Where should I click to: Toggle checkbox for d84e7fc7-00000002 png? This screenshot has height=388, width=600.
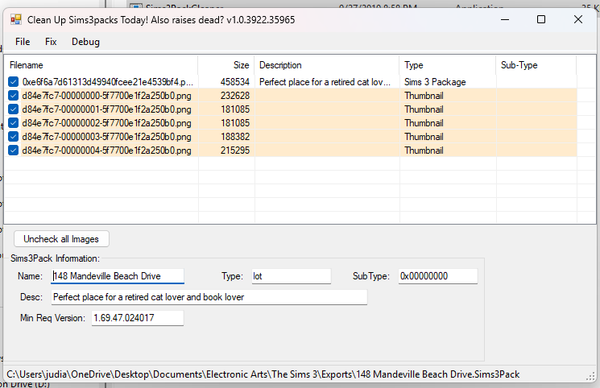(x=13, y=123)
